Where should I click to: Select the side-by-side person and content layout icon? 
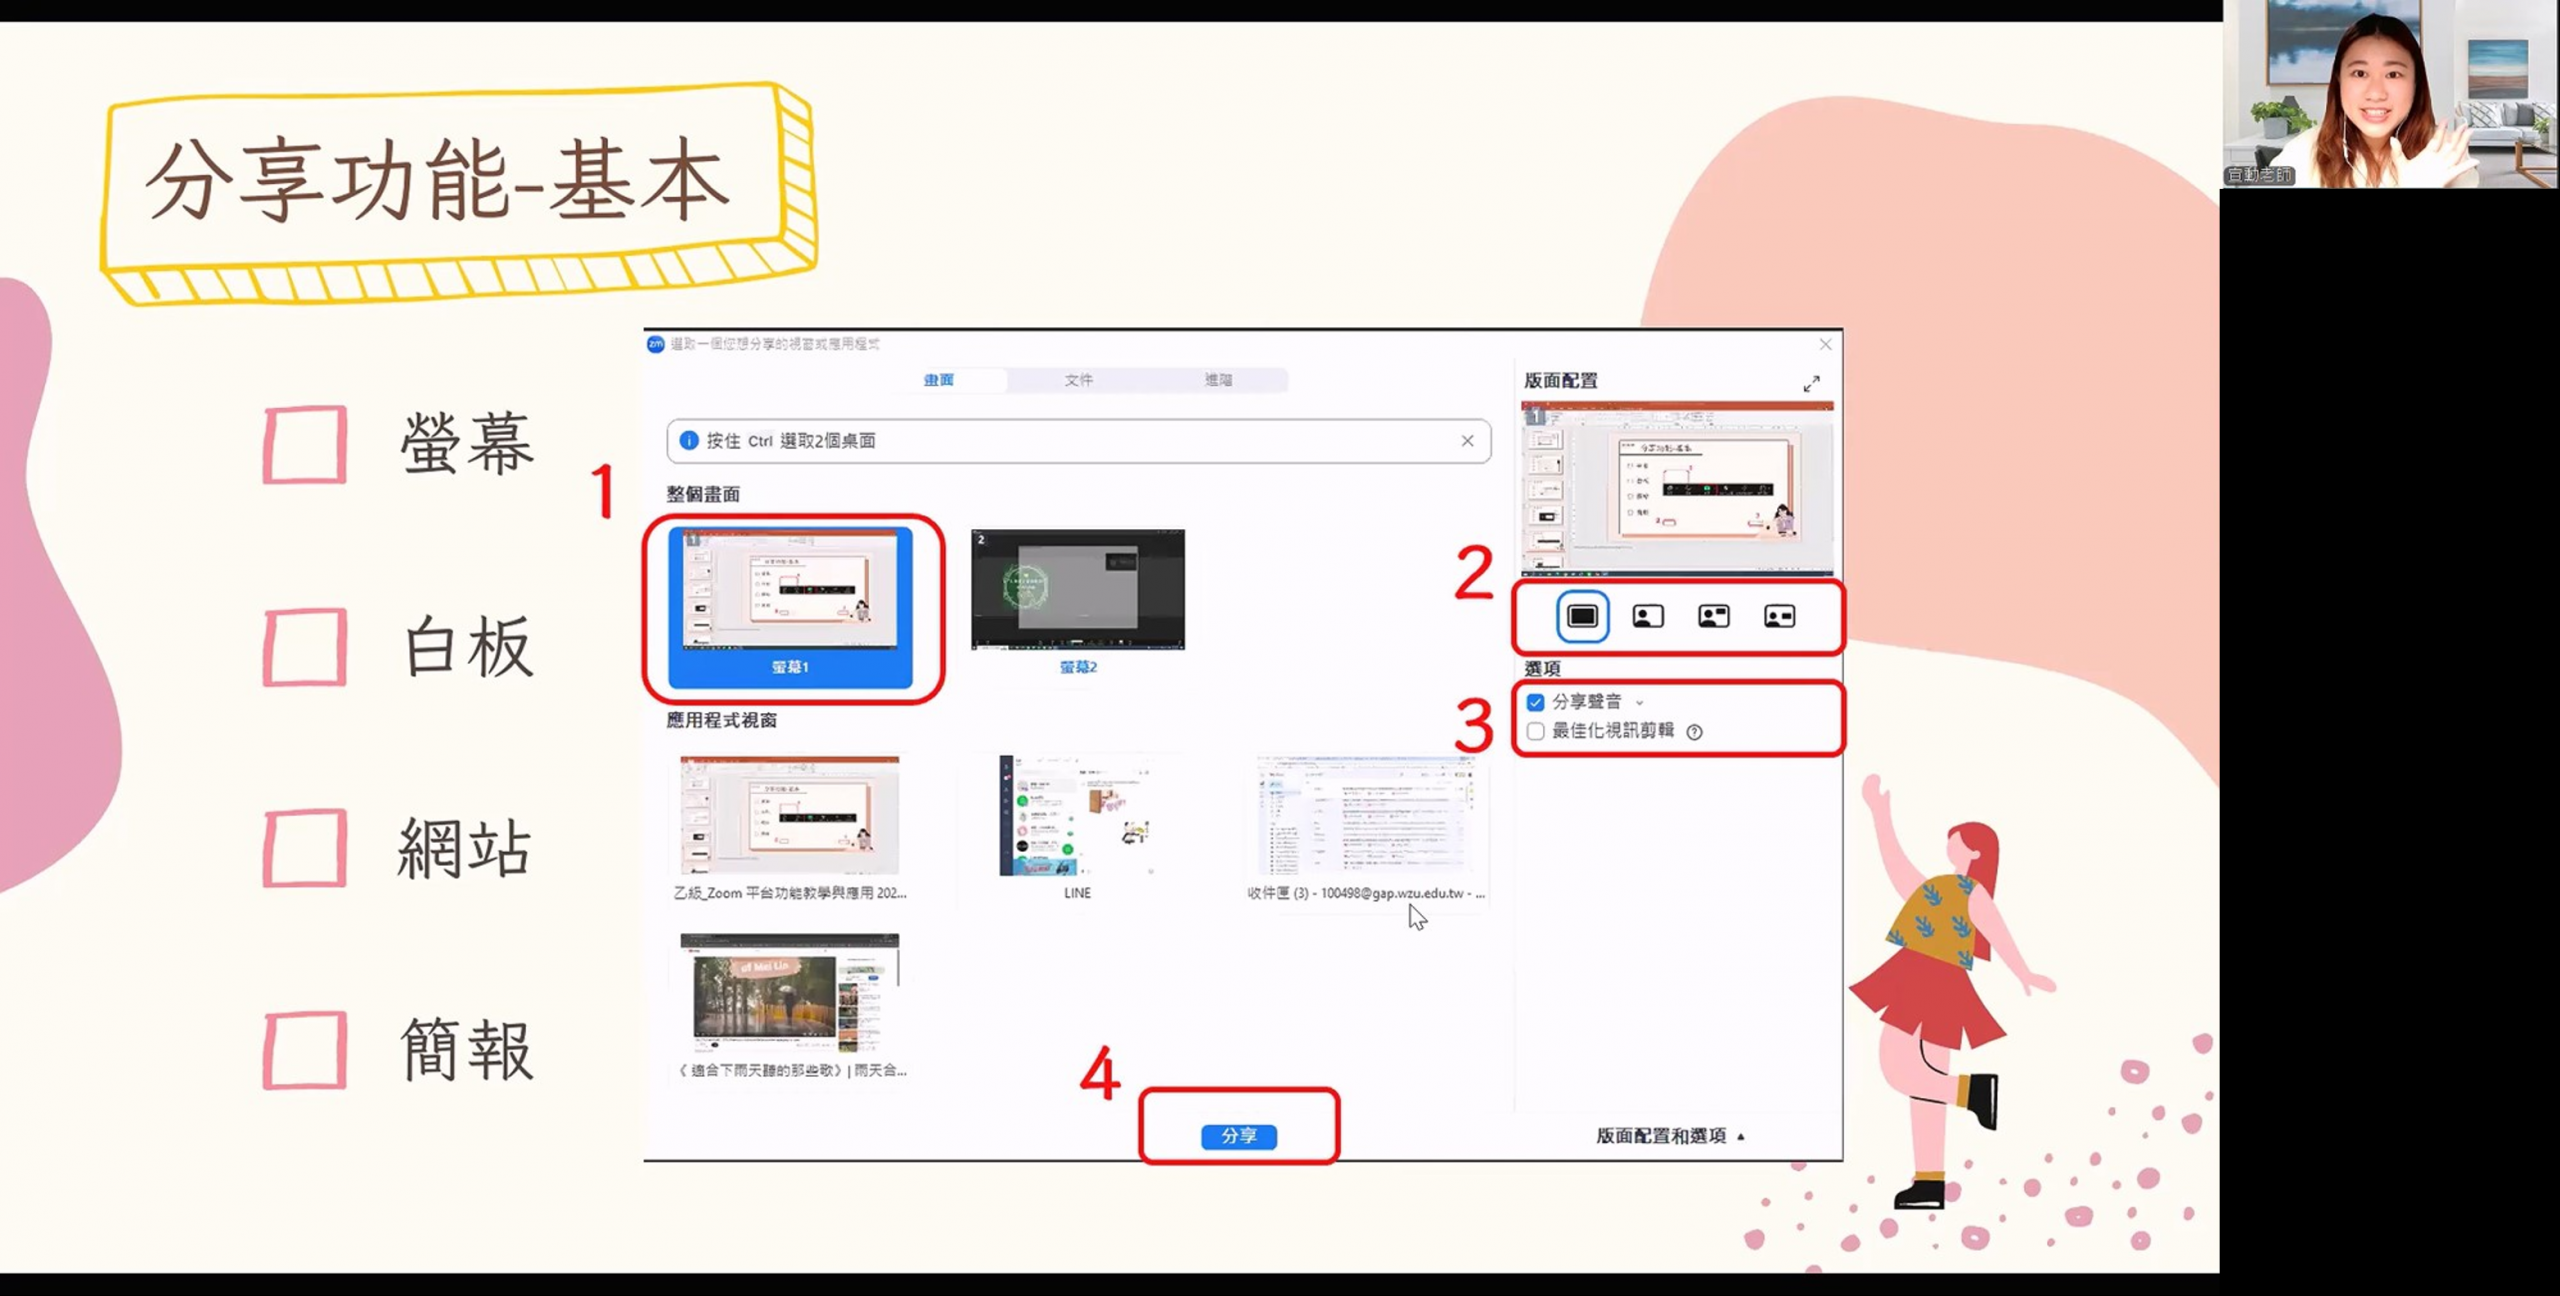(1779, 616)
